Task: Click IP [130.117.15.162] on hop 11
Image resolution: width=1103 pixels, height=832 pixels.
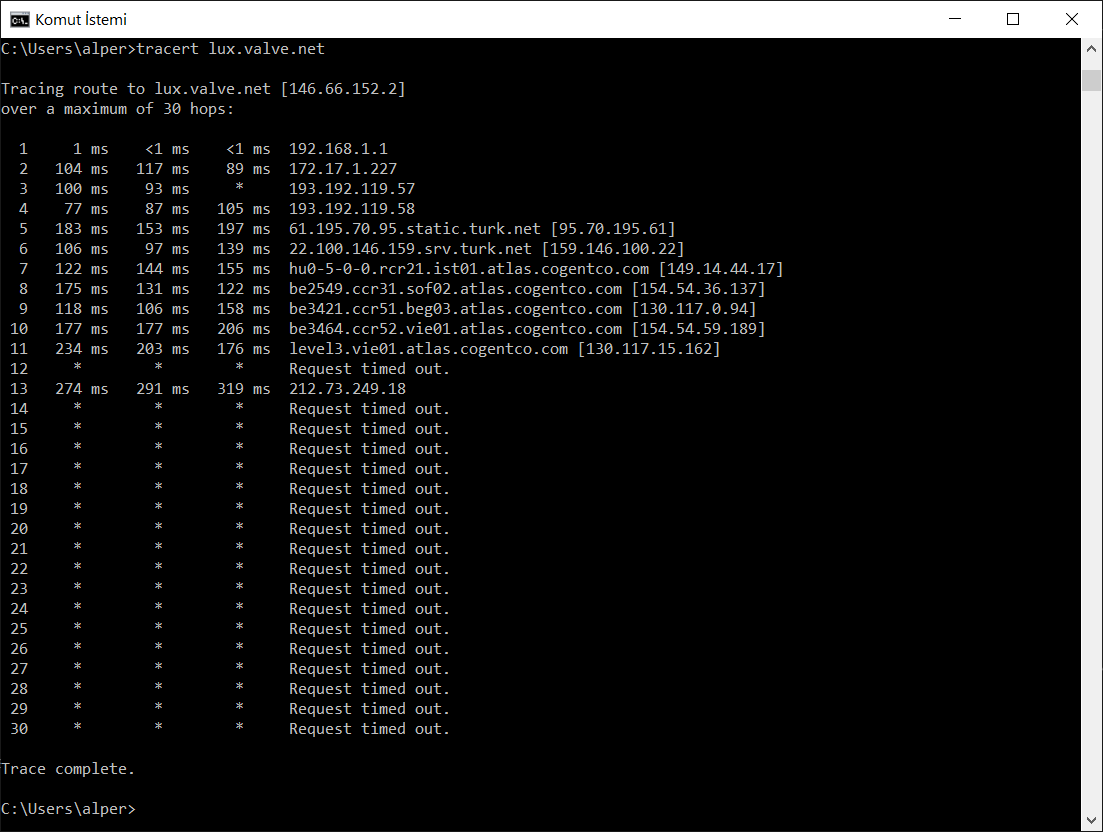Action: (x=649, y=349)
